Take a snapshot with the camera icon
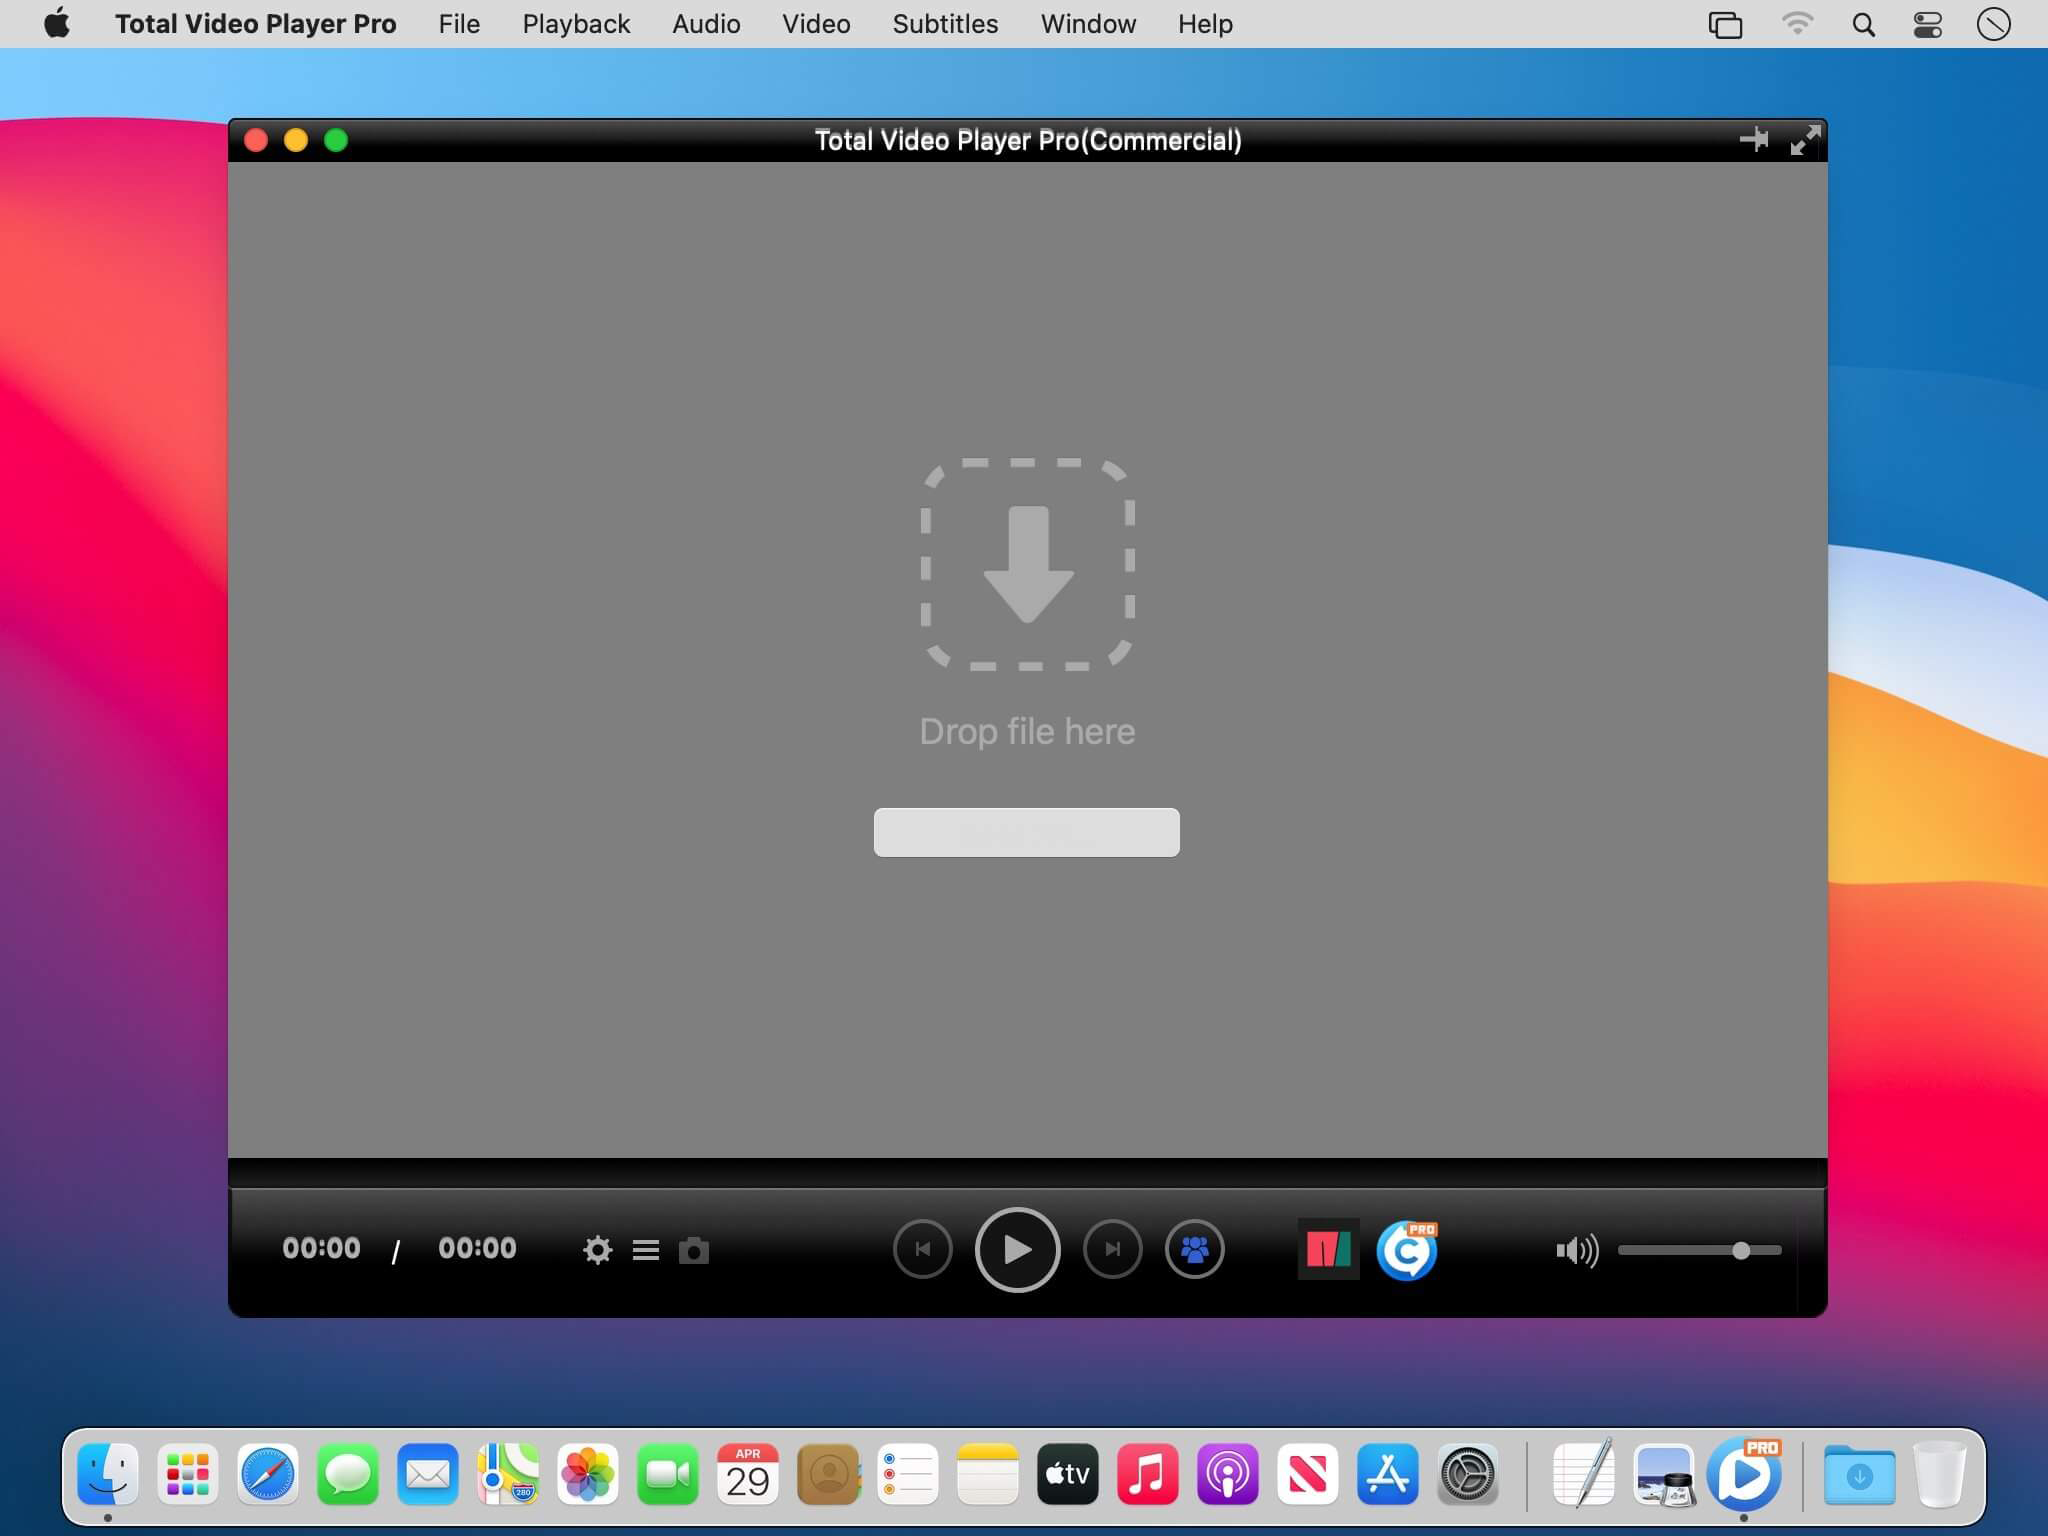Viewport: 2048px width, 1536px height. pos(694,1250)
